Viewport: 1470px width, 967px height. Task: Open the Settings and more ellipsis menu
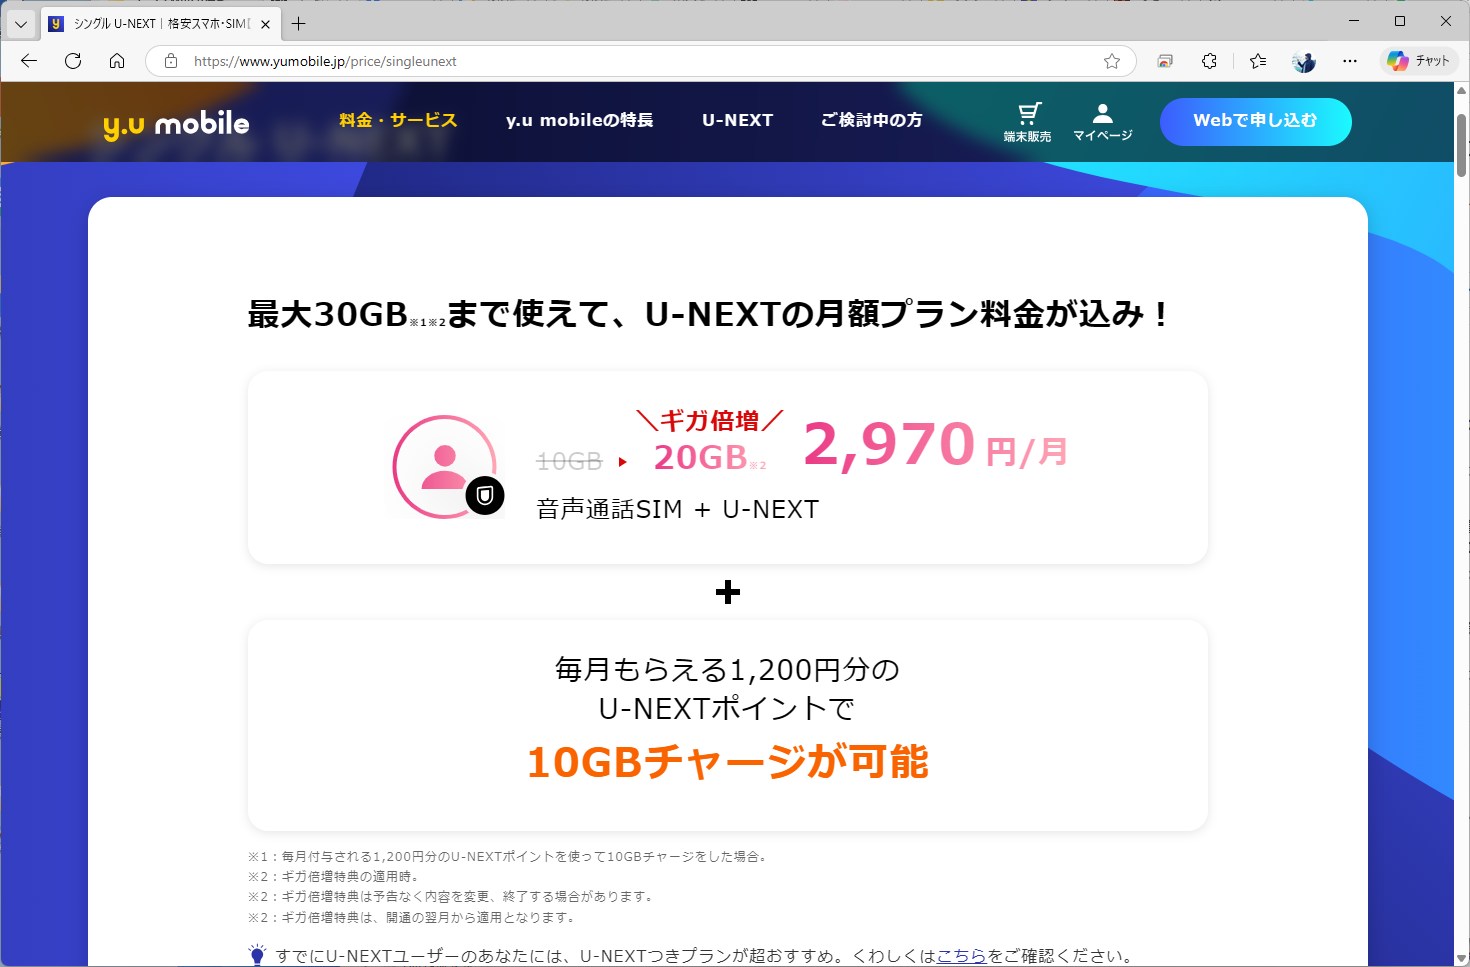[x=1350, y=61]
